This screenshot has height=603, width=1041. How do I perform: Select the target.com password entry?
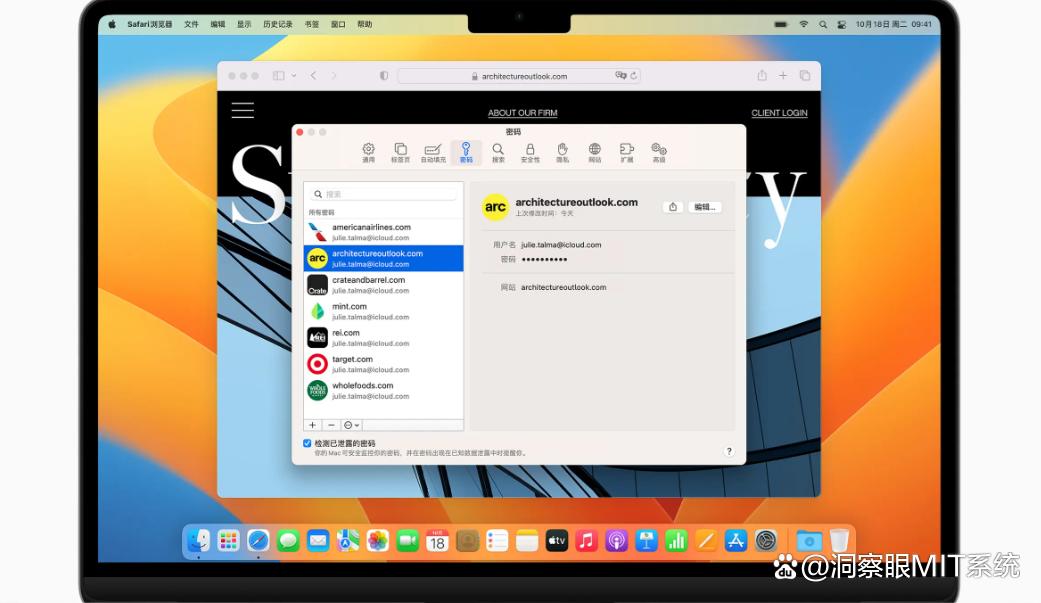pyautogui.click(x=384, y=364)
